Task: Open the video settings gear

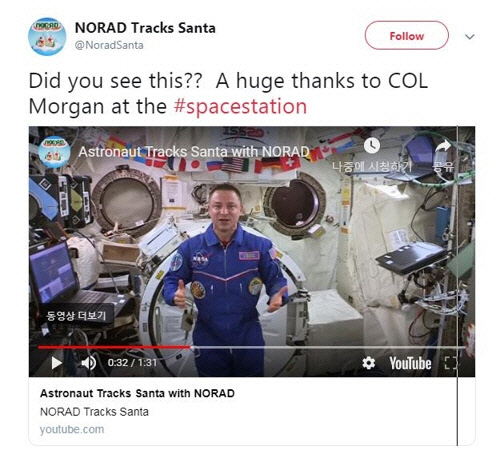Action: (x=368, y=363)
